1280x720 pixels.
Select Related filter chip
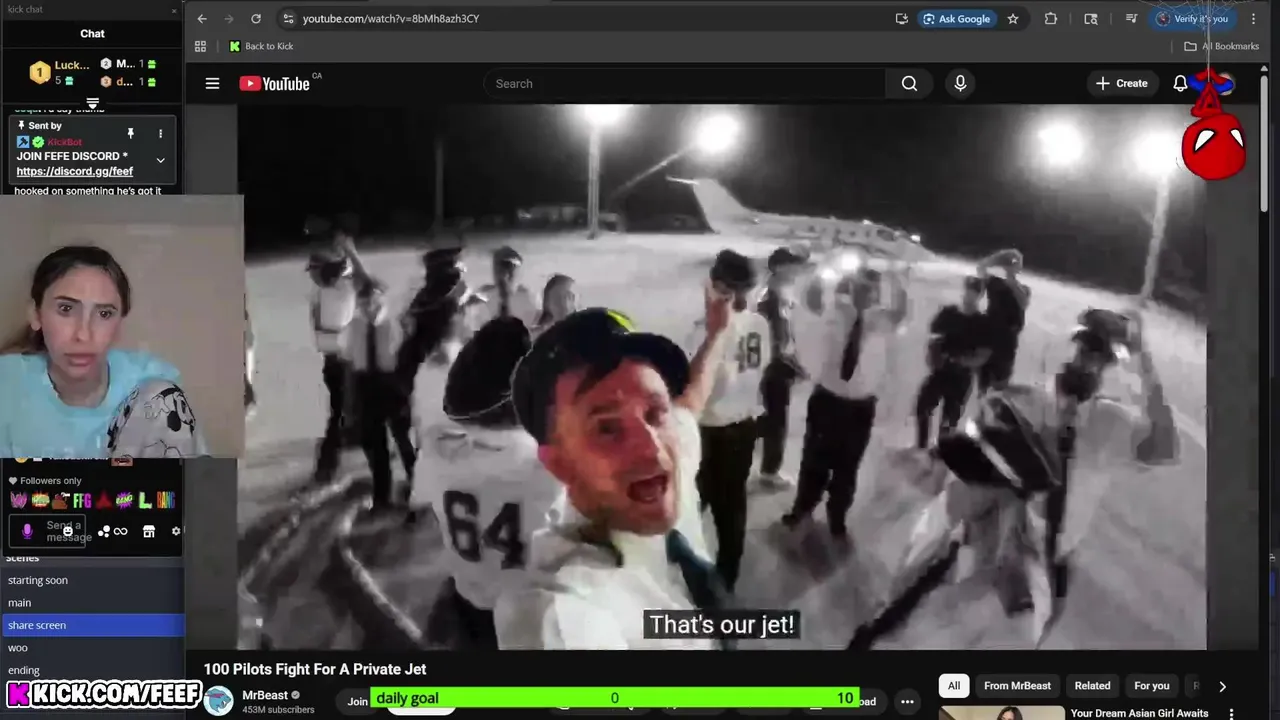1092,686
